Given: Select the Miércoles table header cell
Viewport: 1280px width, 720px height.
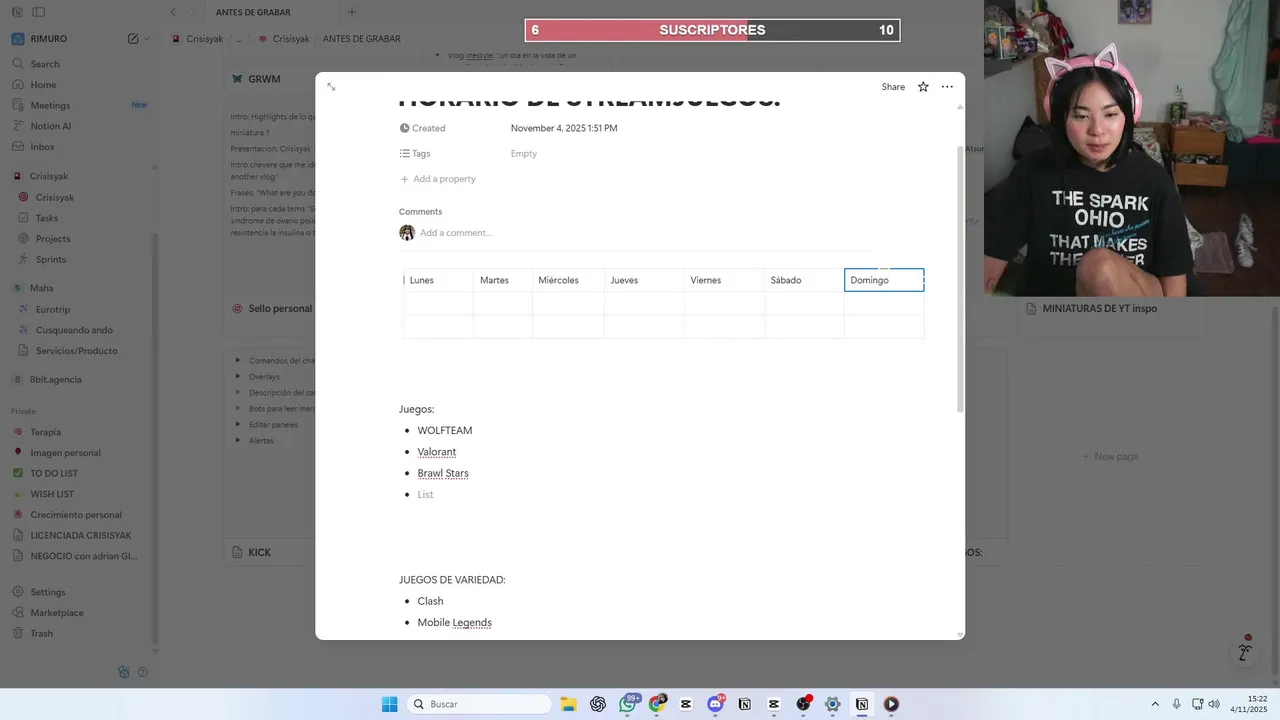Looking at the screenshot, I should coord(568,280).
